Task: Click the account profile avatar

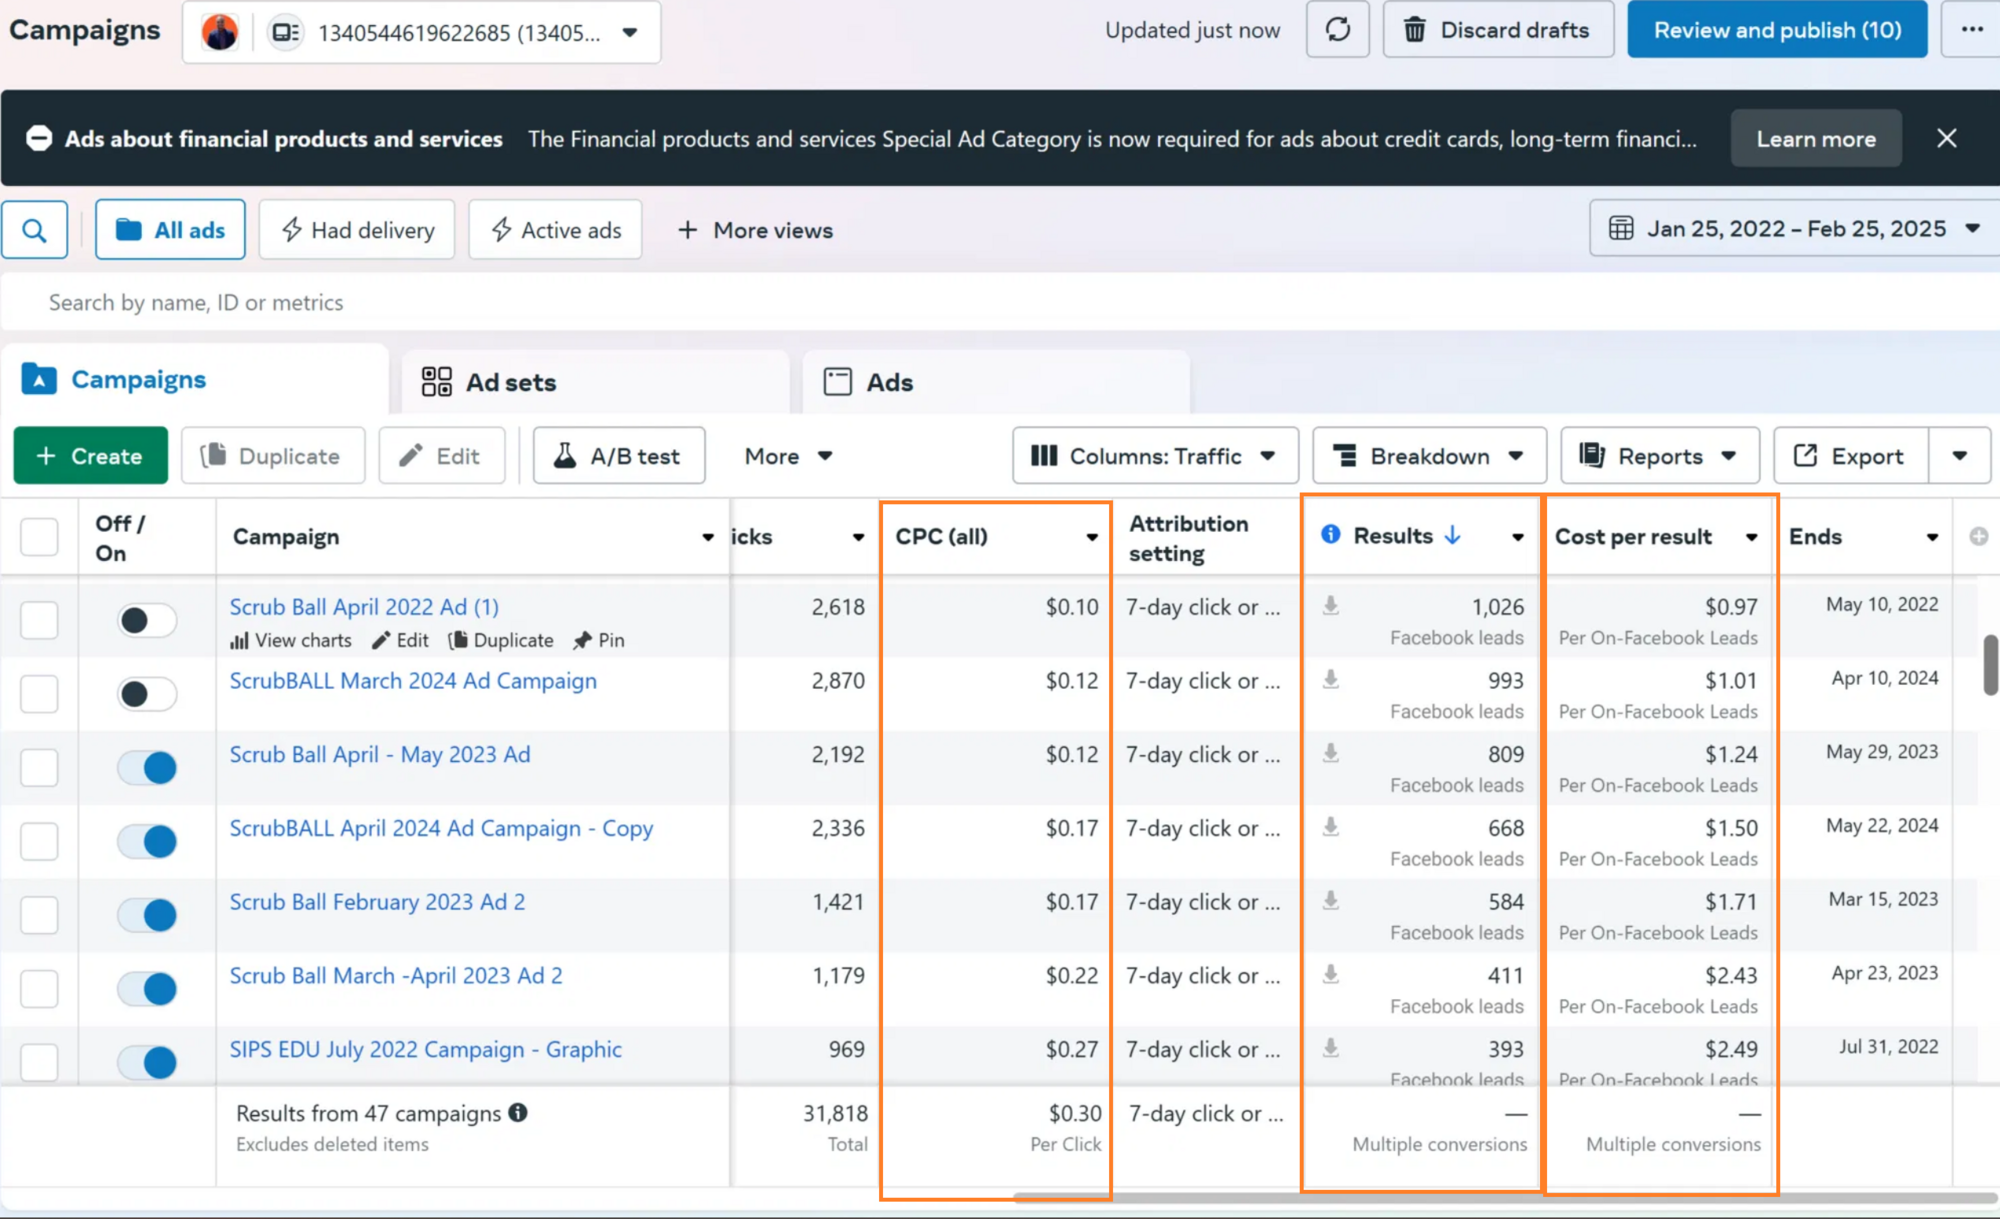Action: click(219, 32)
